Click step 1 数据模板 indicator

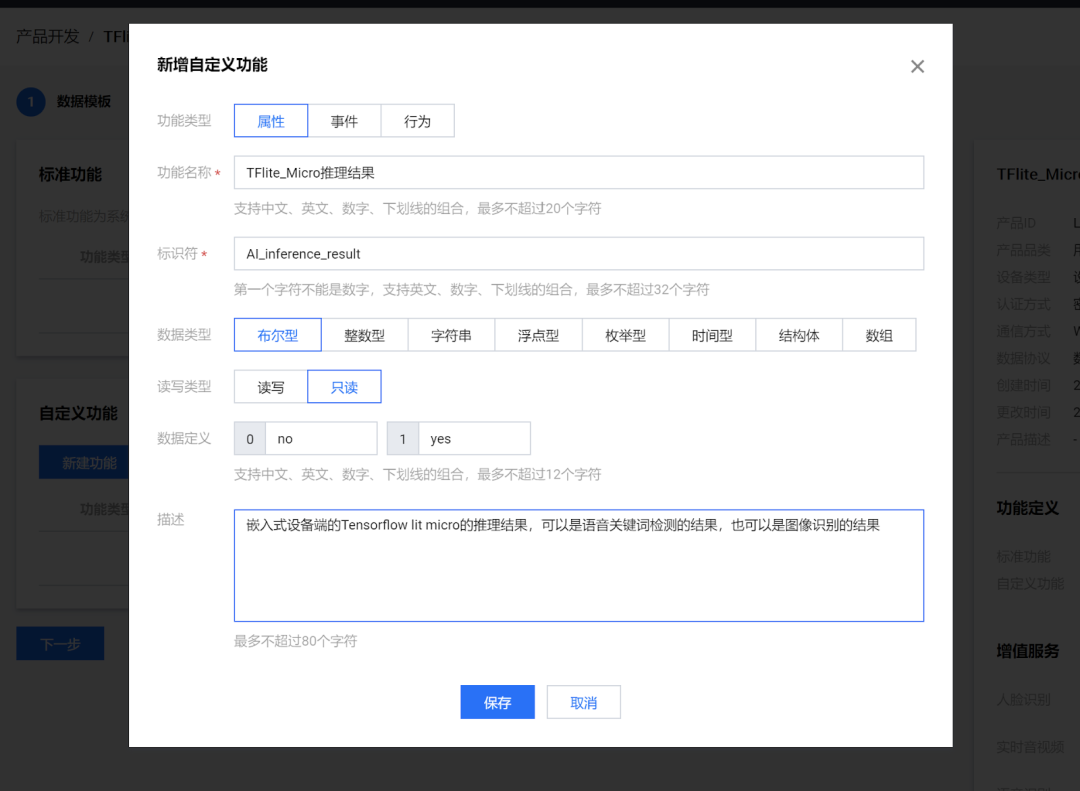(31, 102)
